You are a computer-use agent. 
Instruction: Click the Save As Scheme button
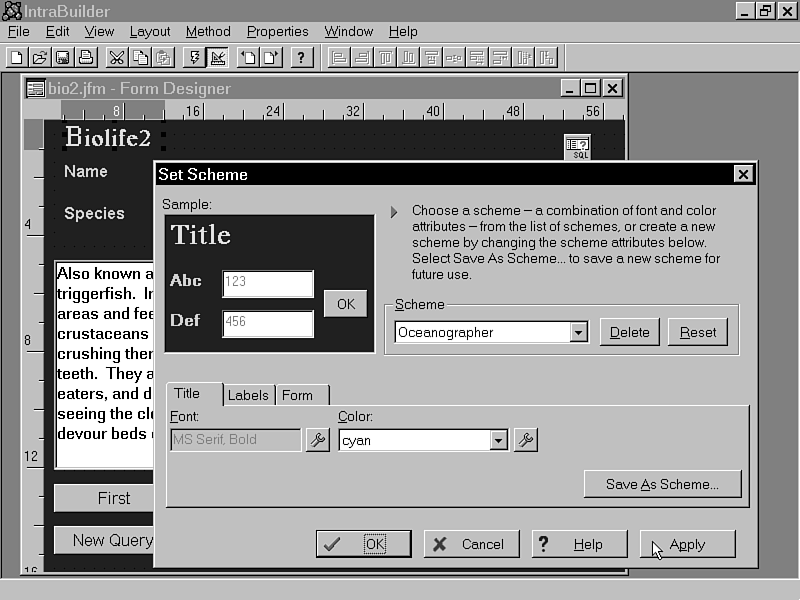(662, 484)
